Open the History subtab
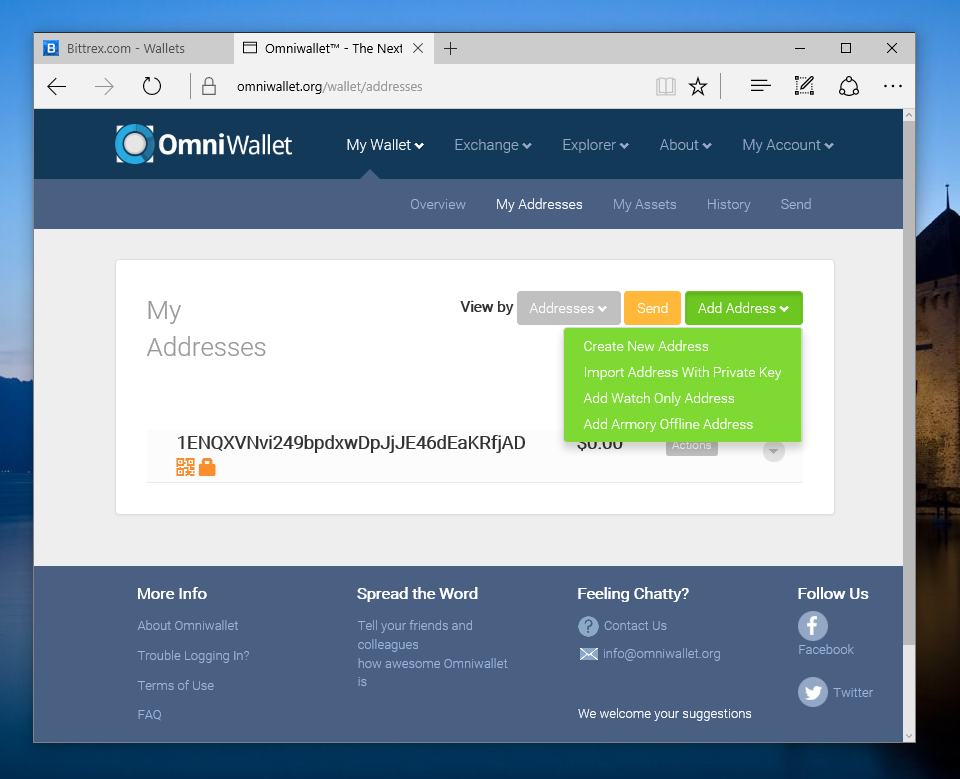 click(729, 205)
